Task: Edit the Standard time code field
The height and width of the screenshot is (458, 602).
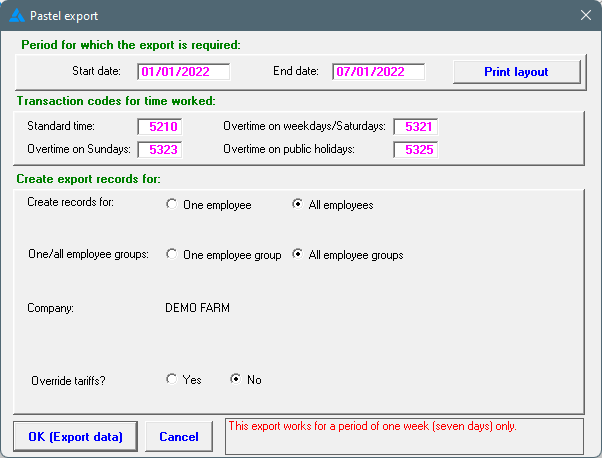Action: (160, 127)
